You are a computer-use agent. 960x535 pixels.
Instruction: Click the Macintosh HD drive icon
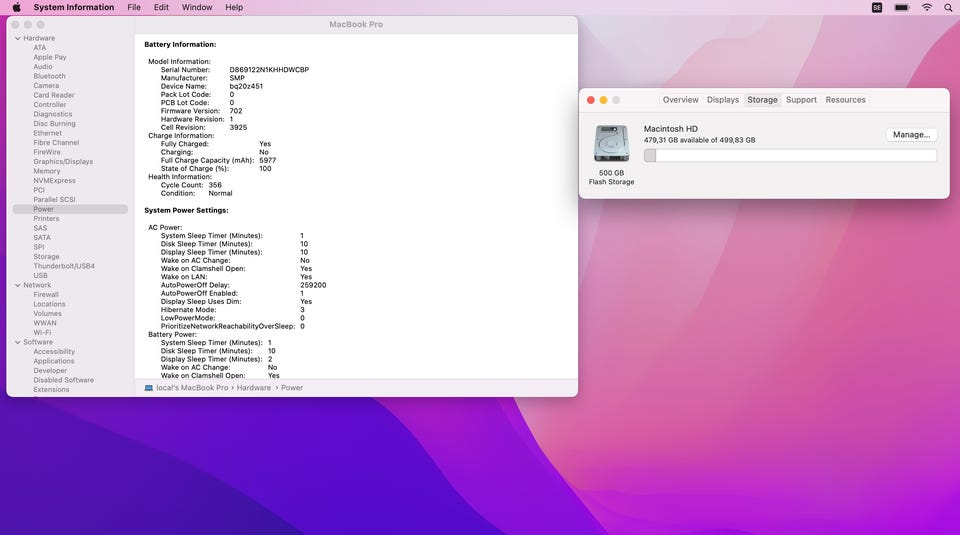[611, 143]
